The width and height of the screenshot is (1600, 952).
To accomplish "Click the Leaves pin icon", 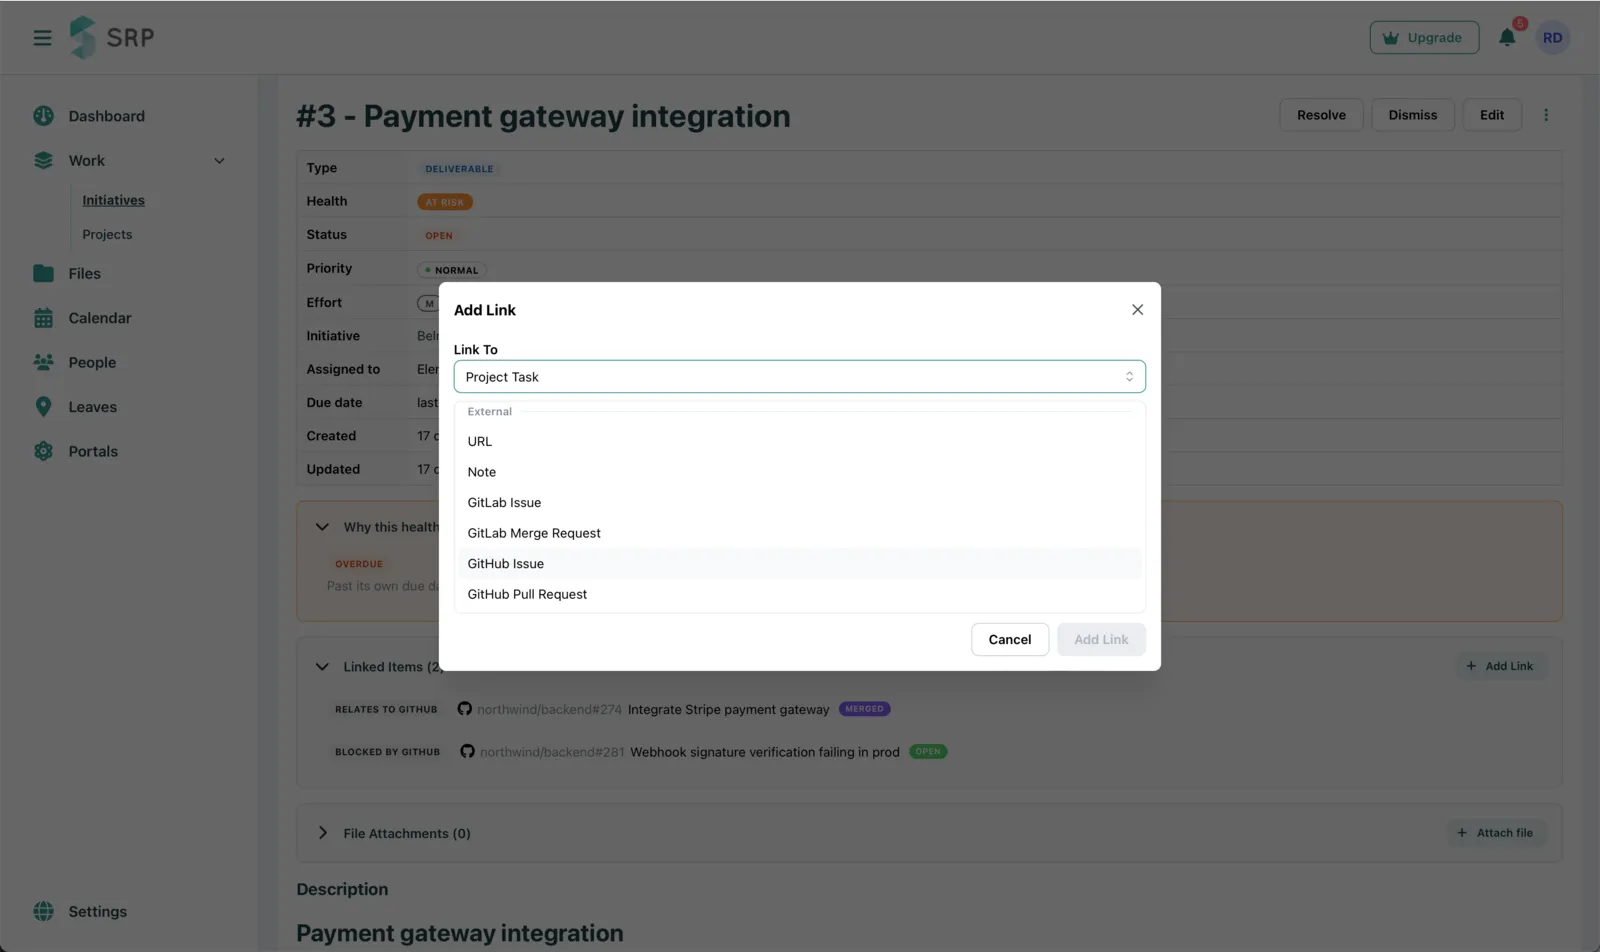I will 43,407.
